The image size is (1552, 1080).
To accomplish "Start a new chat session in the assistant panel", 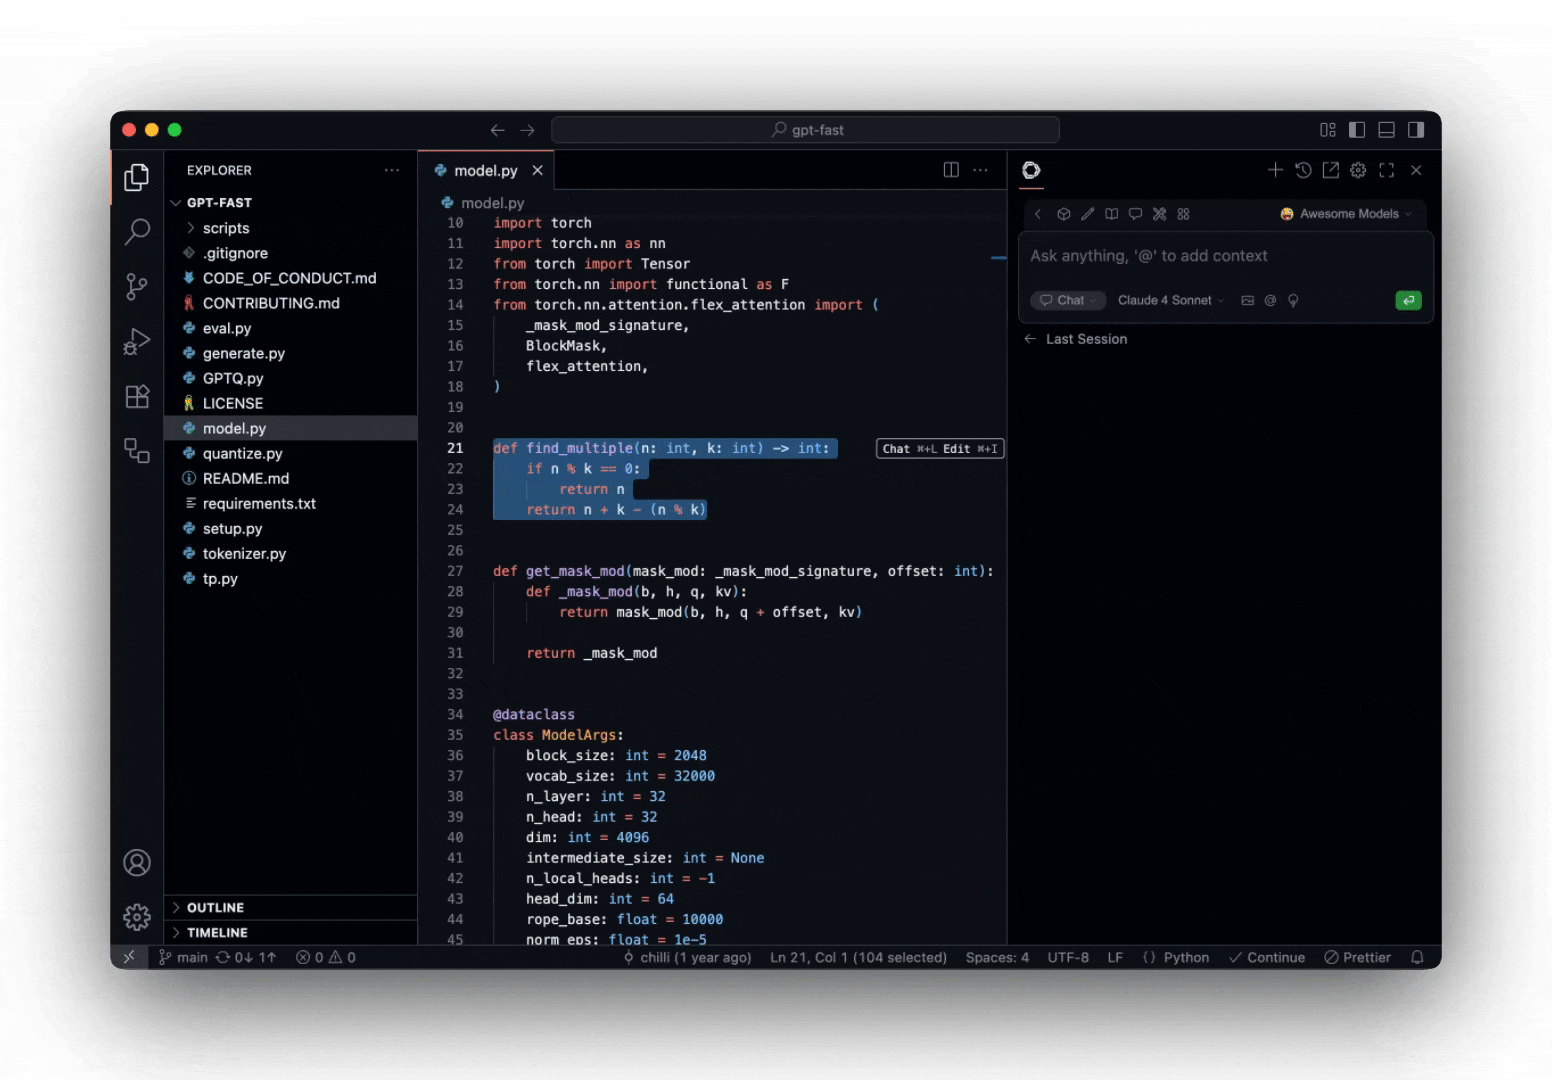I will pyautogui.click(x=1275, y=170).
